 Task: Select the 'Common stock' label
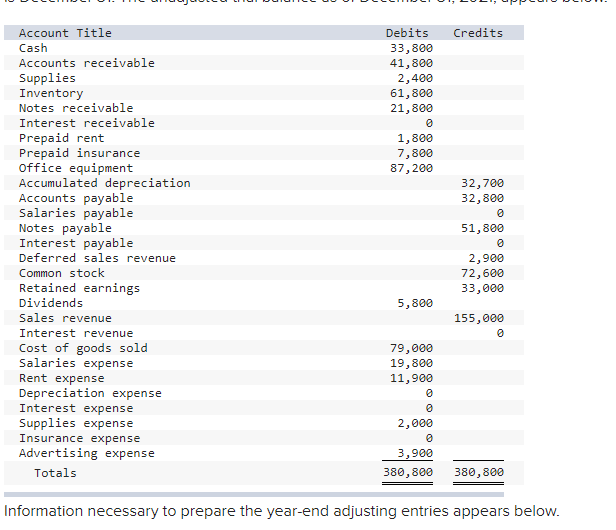coord(62,273)
